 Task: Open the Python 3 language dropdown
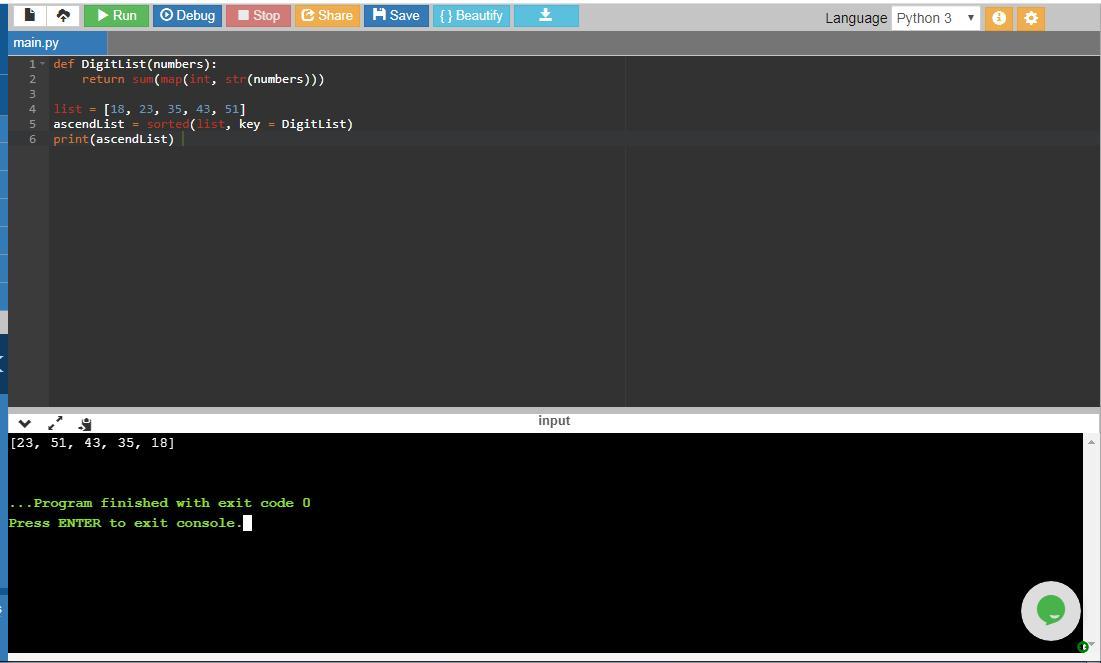point(935,18)
